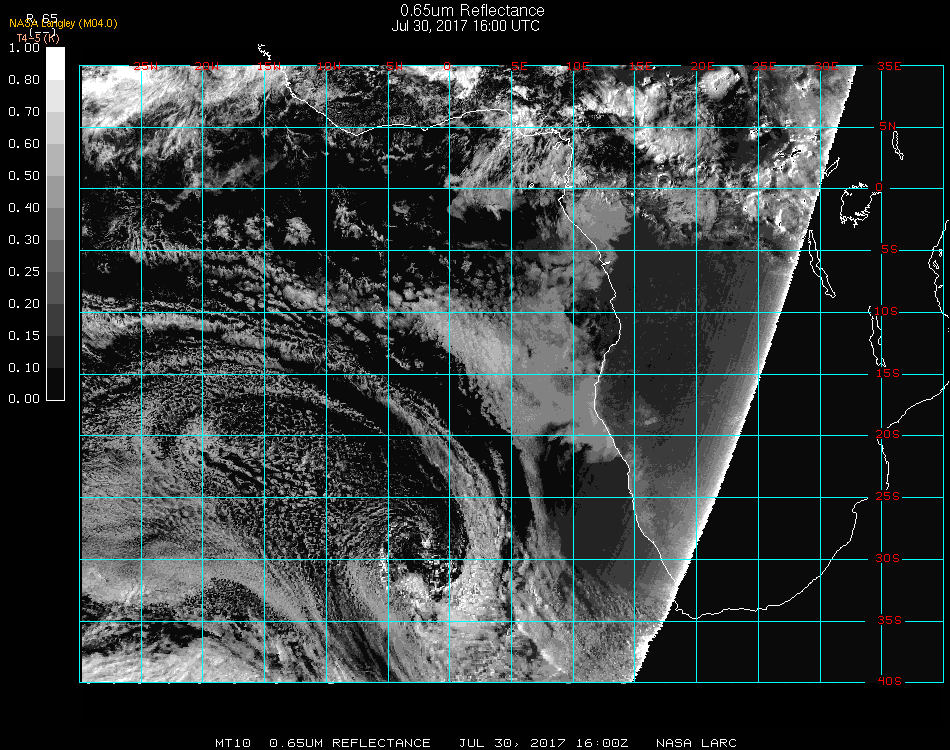950x750 pixels.
Task: Pick the 5N latitude label
Action: point(888,126)
